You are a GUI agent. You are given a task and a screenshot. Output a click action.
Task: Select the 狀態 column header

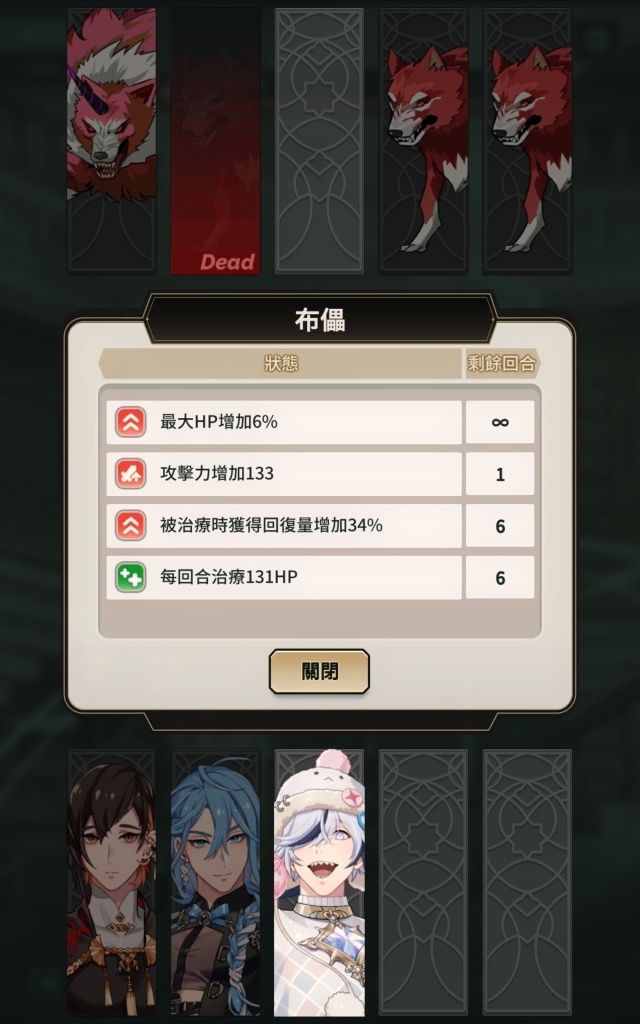coord(281,363)
